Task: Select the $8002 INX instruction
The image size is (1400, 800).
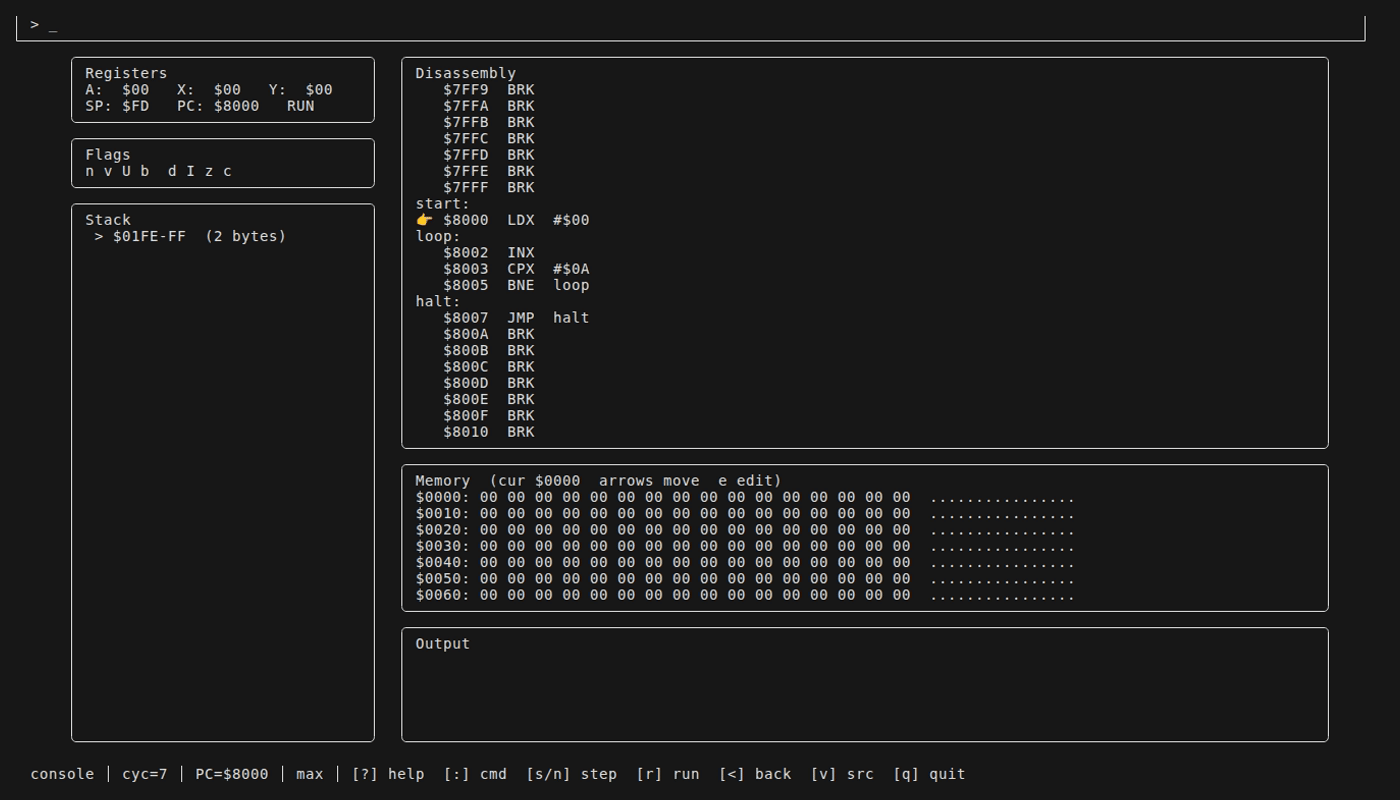Action: pyautogui.click(x=489, y=253)
